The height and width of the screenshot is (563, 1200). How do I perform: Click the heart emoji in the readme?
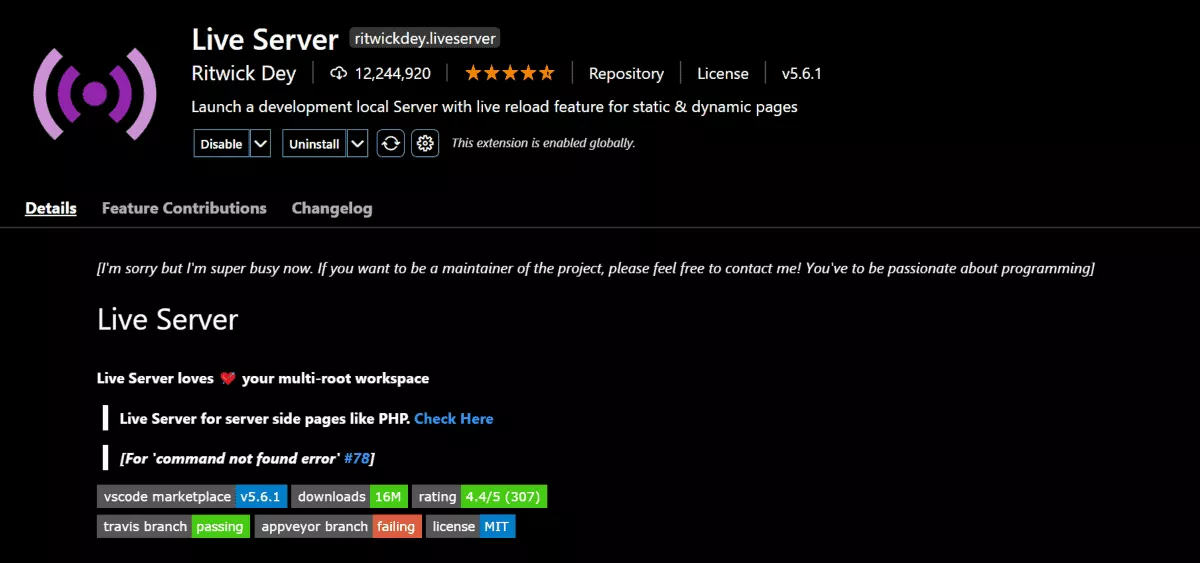(227, 378)
